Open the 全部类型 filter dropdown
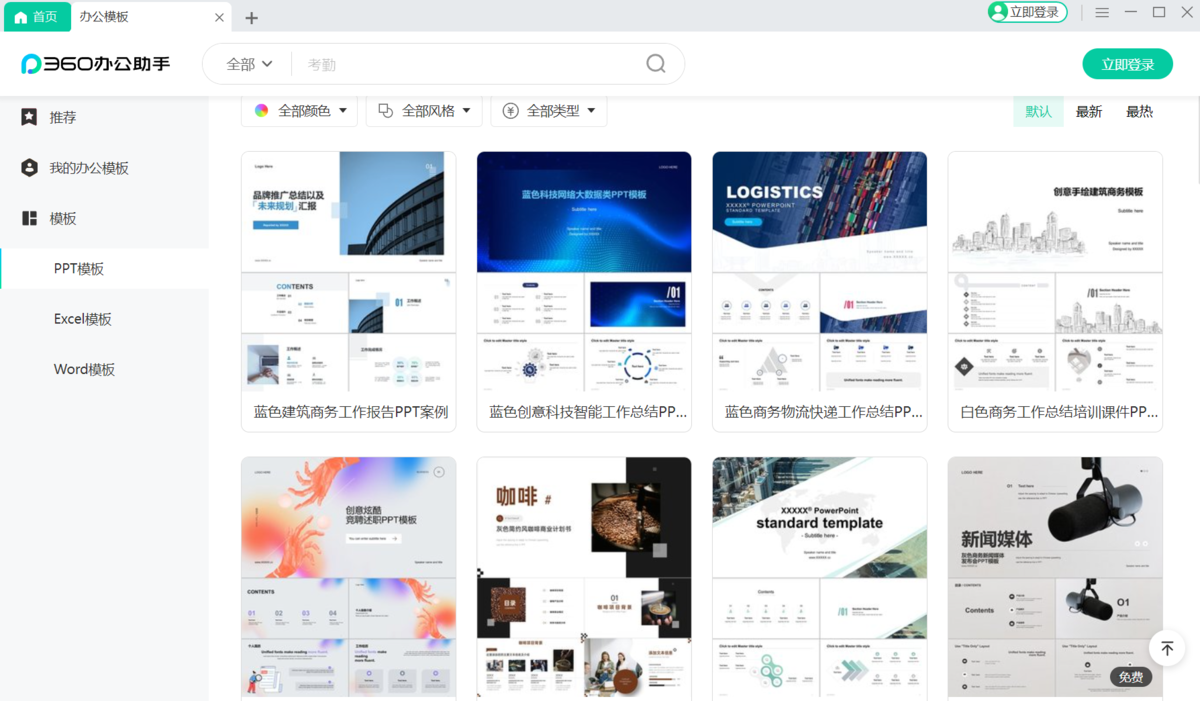This screenshot has height=701, width=1200. [548, 111]
